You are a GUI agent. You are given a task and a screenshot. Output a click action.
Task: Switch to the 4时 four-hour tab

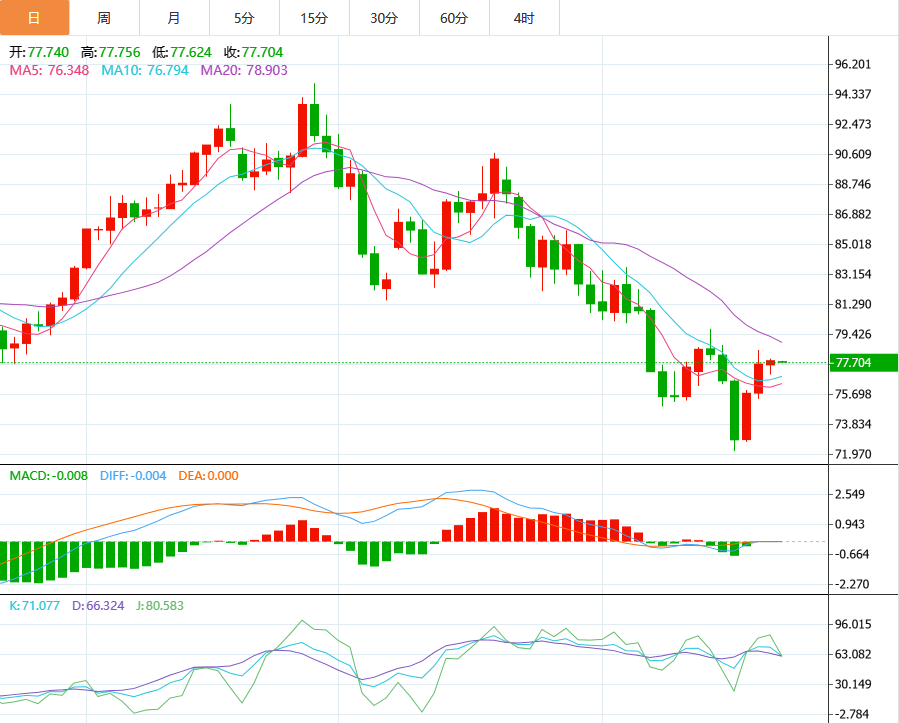(524, 18)
